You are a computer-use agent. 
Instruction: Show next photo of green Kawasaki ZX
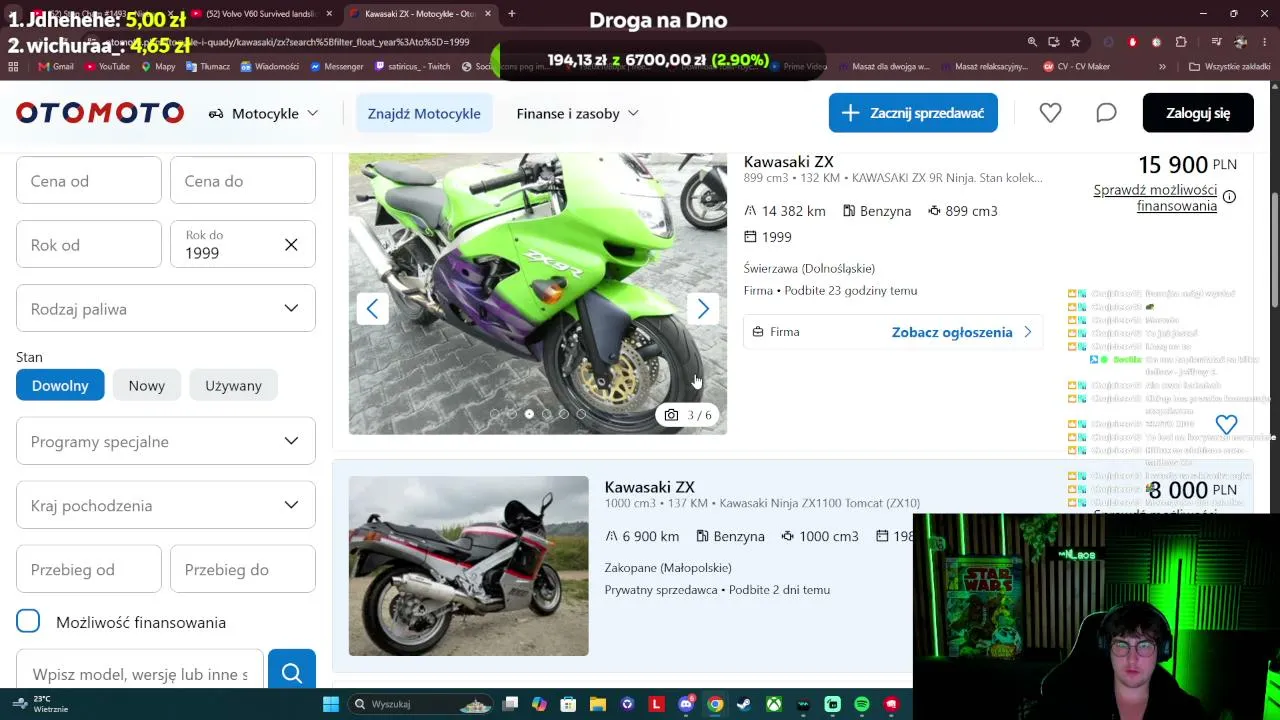703,309
